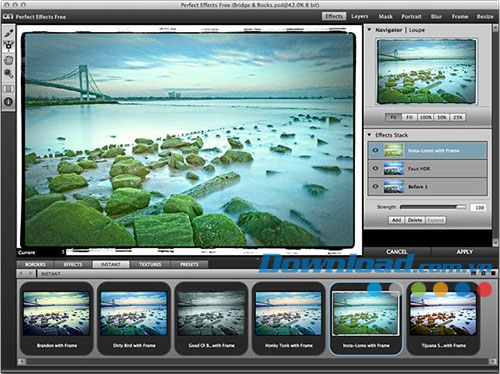Set navigator zoom to 25%
Image resolution: width=500 pixels, height=374 pixels.
coord(458,117)
